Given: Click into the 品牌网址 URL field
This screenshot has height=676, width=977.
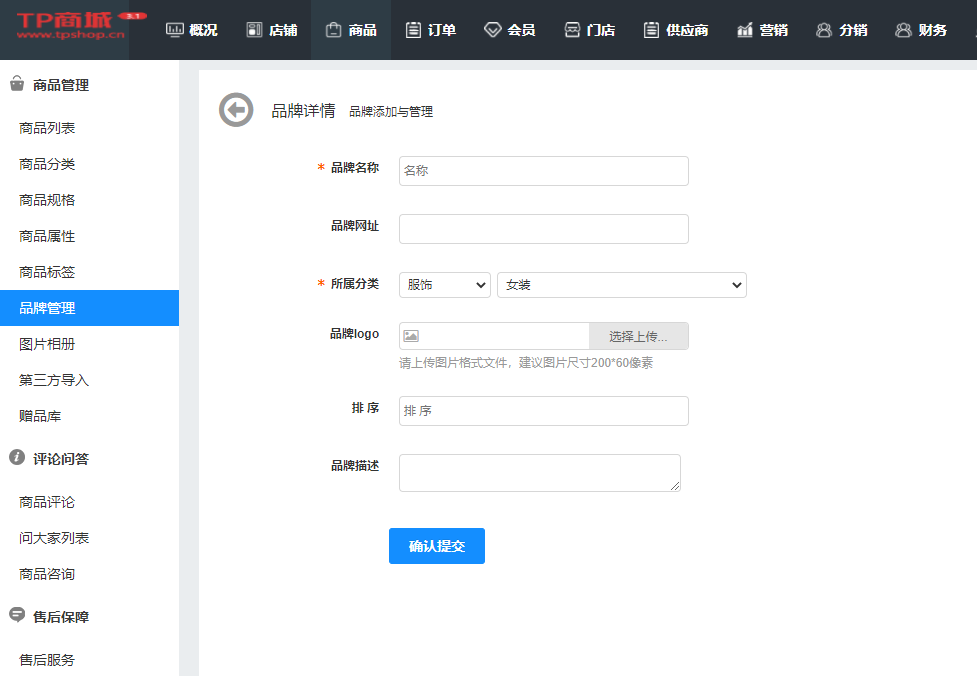Looking at the screenshot, I should [x=543, y=229].
